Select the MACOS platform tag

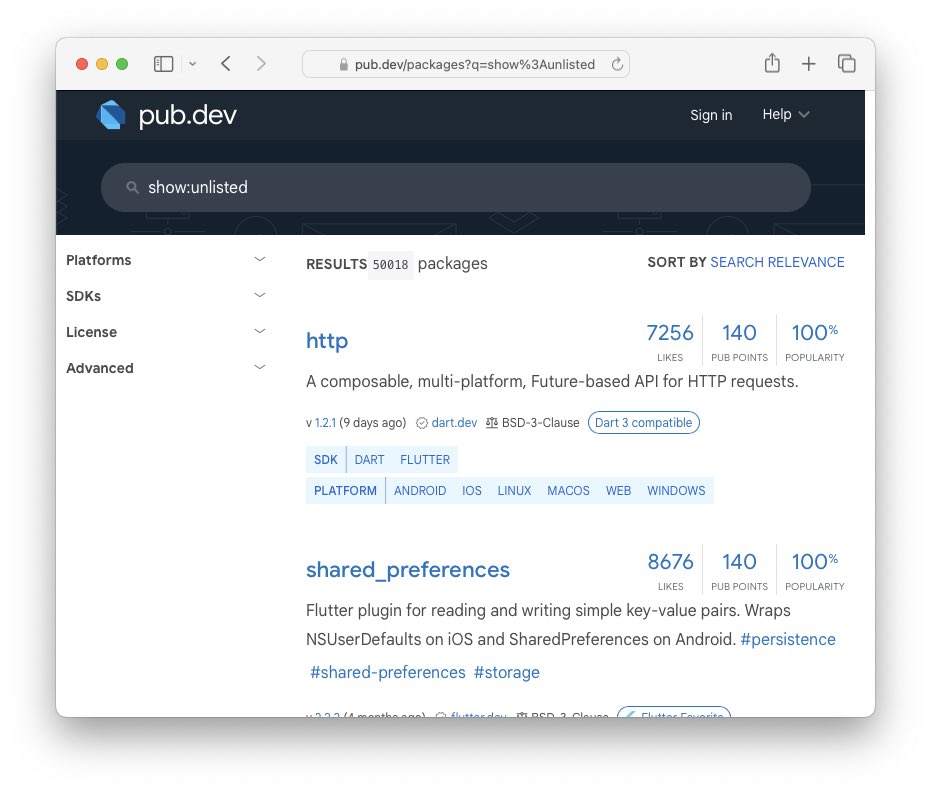[568, 491]
